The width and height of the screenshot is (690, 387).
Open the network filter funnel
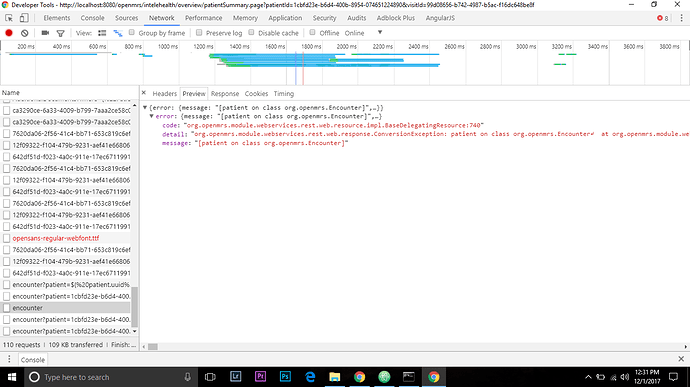tap(61, 33)
